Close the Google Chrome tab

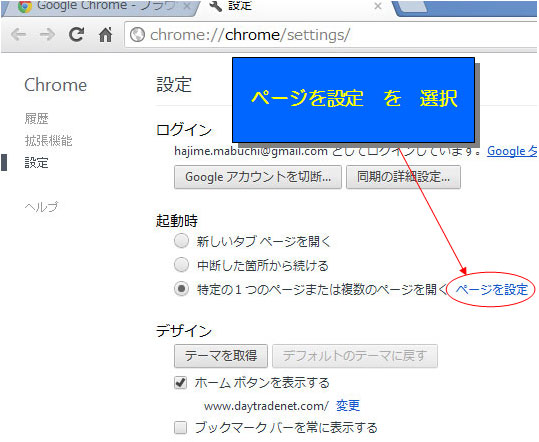[187, 6]
